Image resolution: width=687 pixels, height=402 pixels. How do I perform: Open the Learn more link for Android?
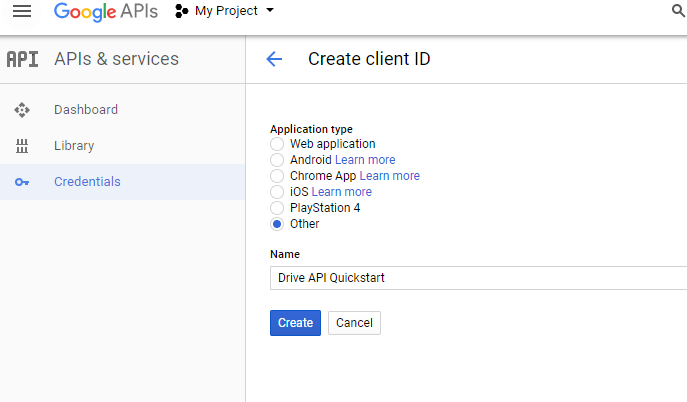point(365,160)
